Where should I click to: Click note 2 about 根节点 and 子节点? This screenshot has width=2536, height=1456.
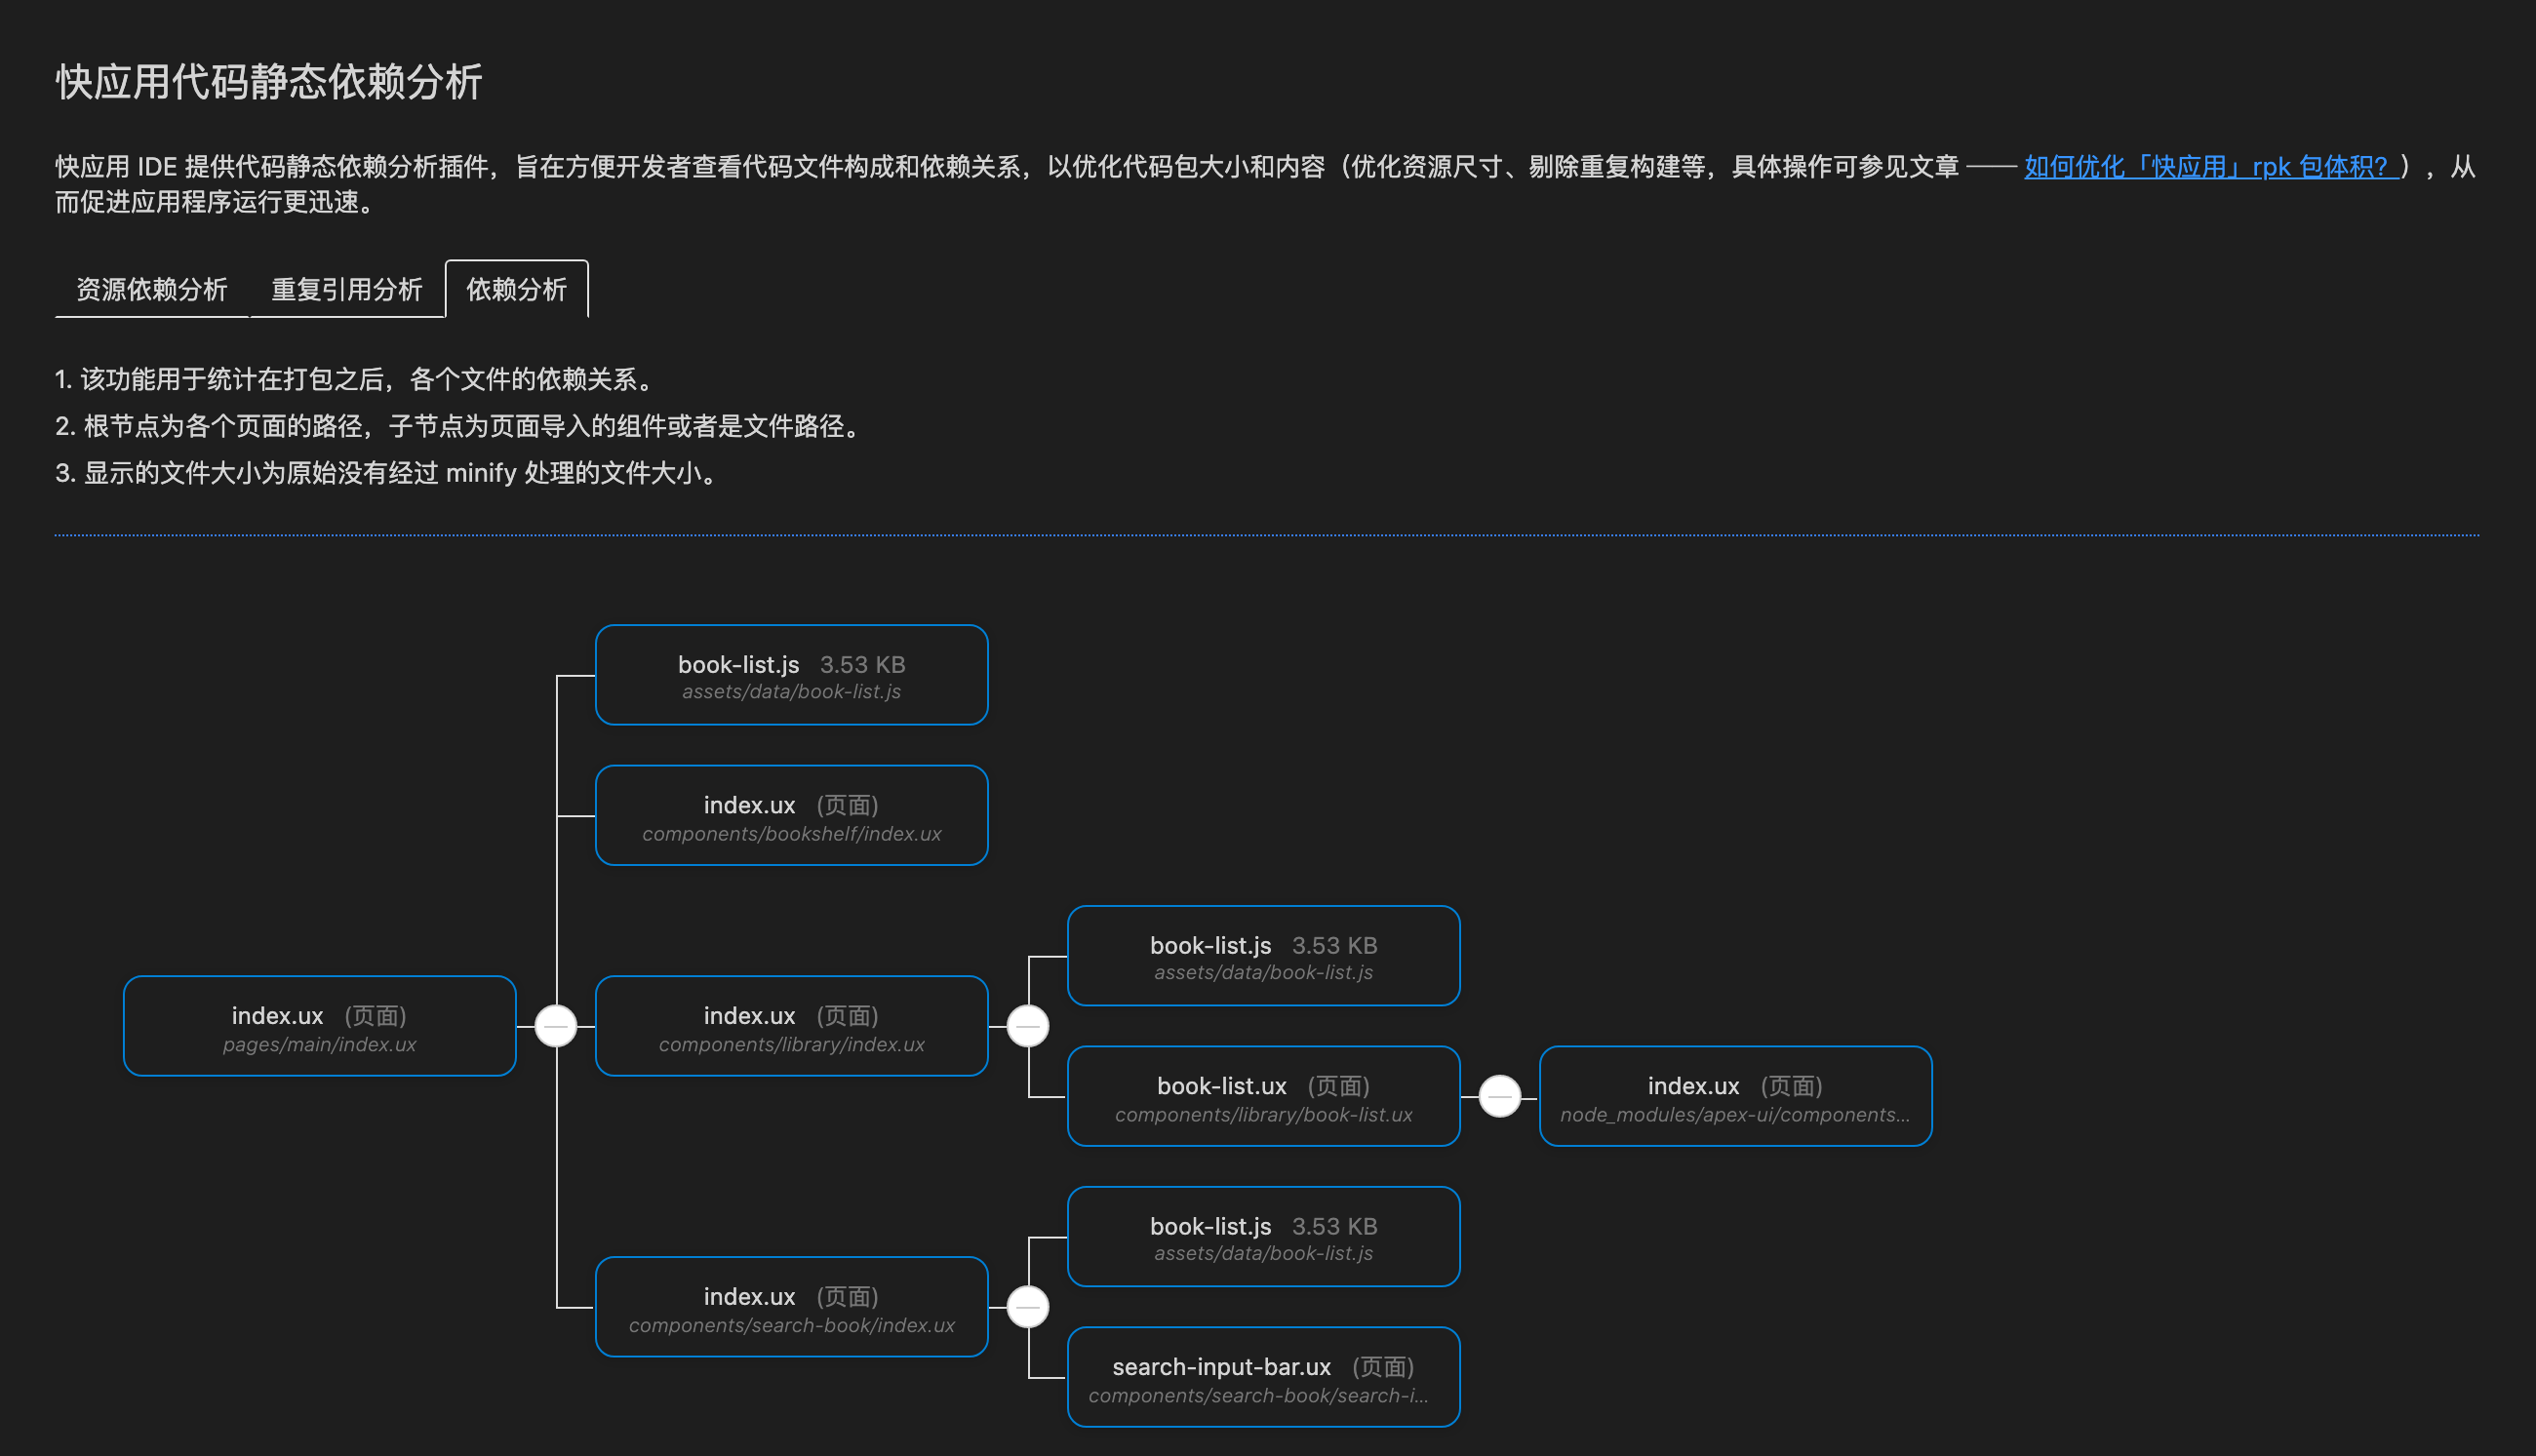click(461, 426)
